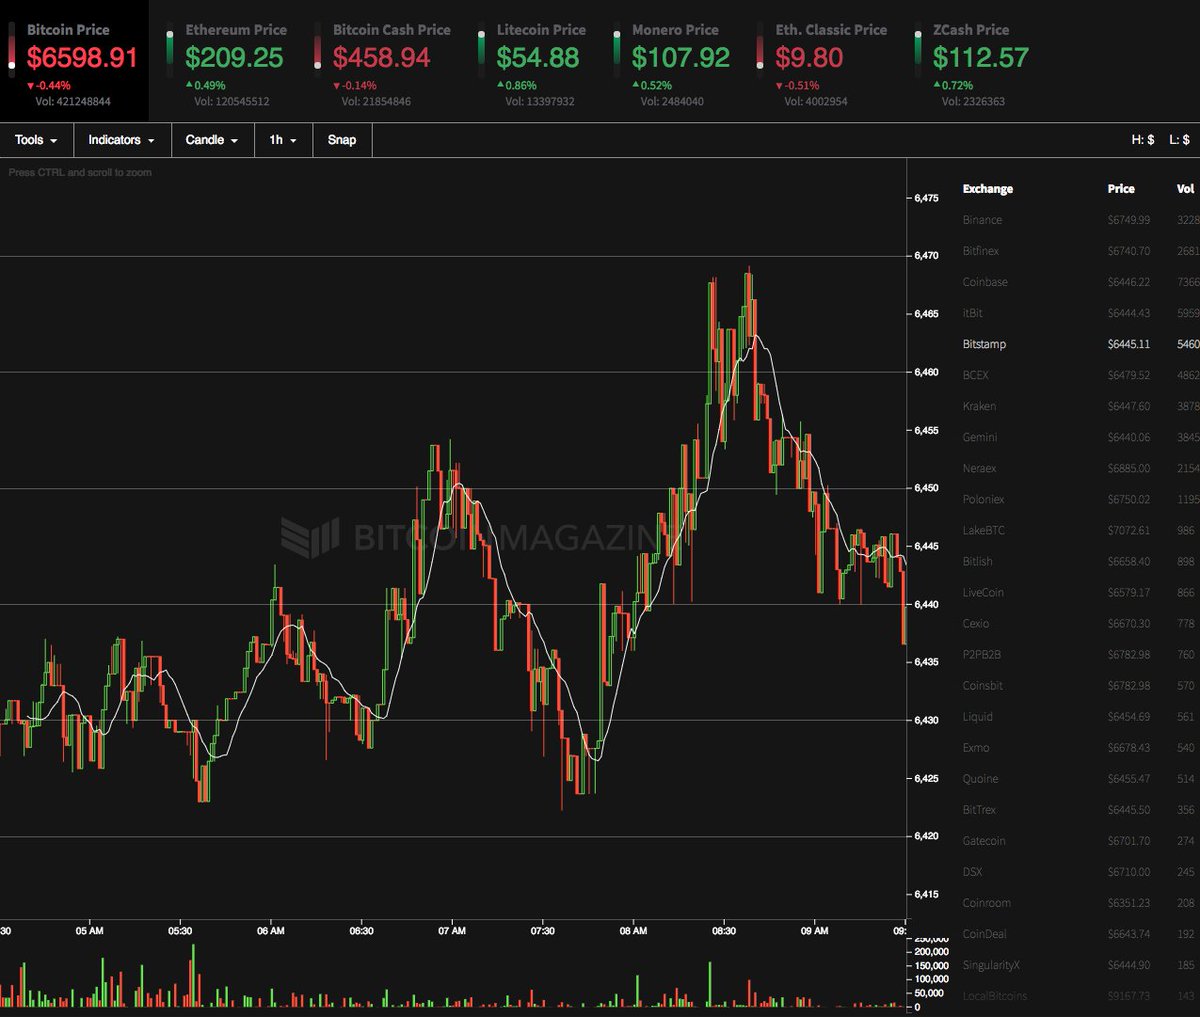Select the Coinsbit exchange row

(x=1080, y=685)
